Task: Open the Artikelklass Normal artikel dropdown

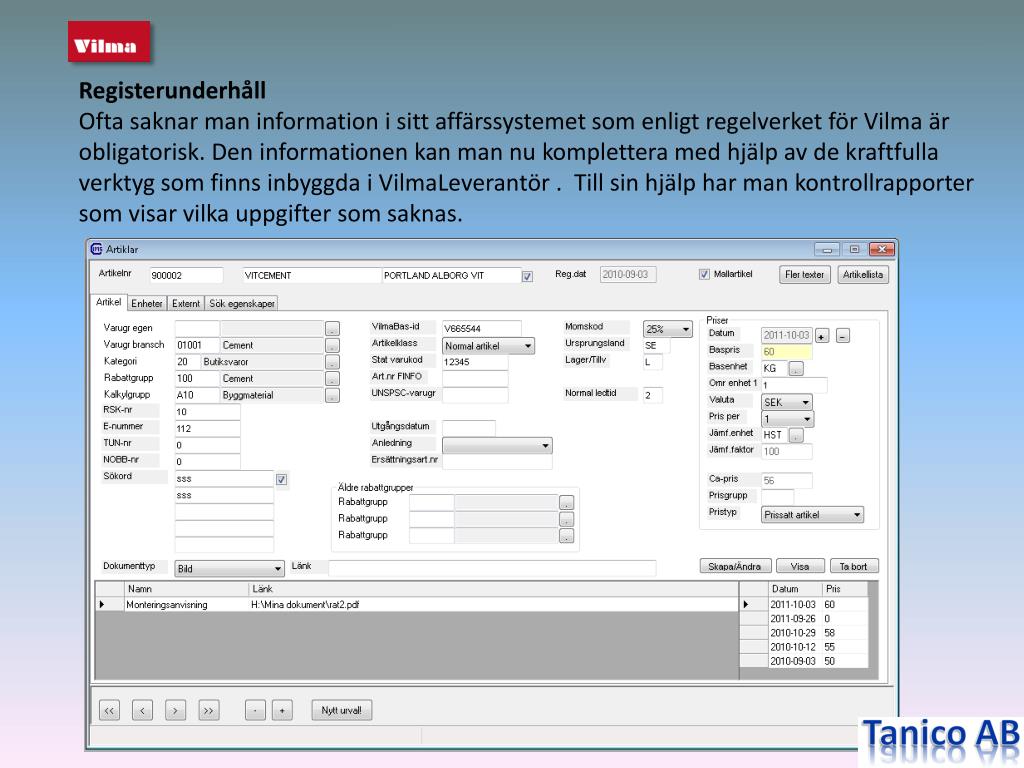Action: [488, 346]
